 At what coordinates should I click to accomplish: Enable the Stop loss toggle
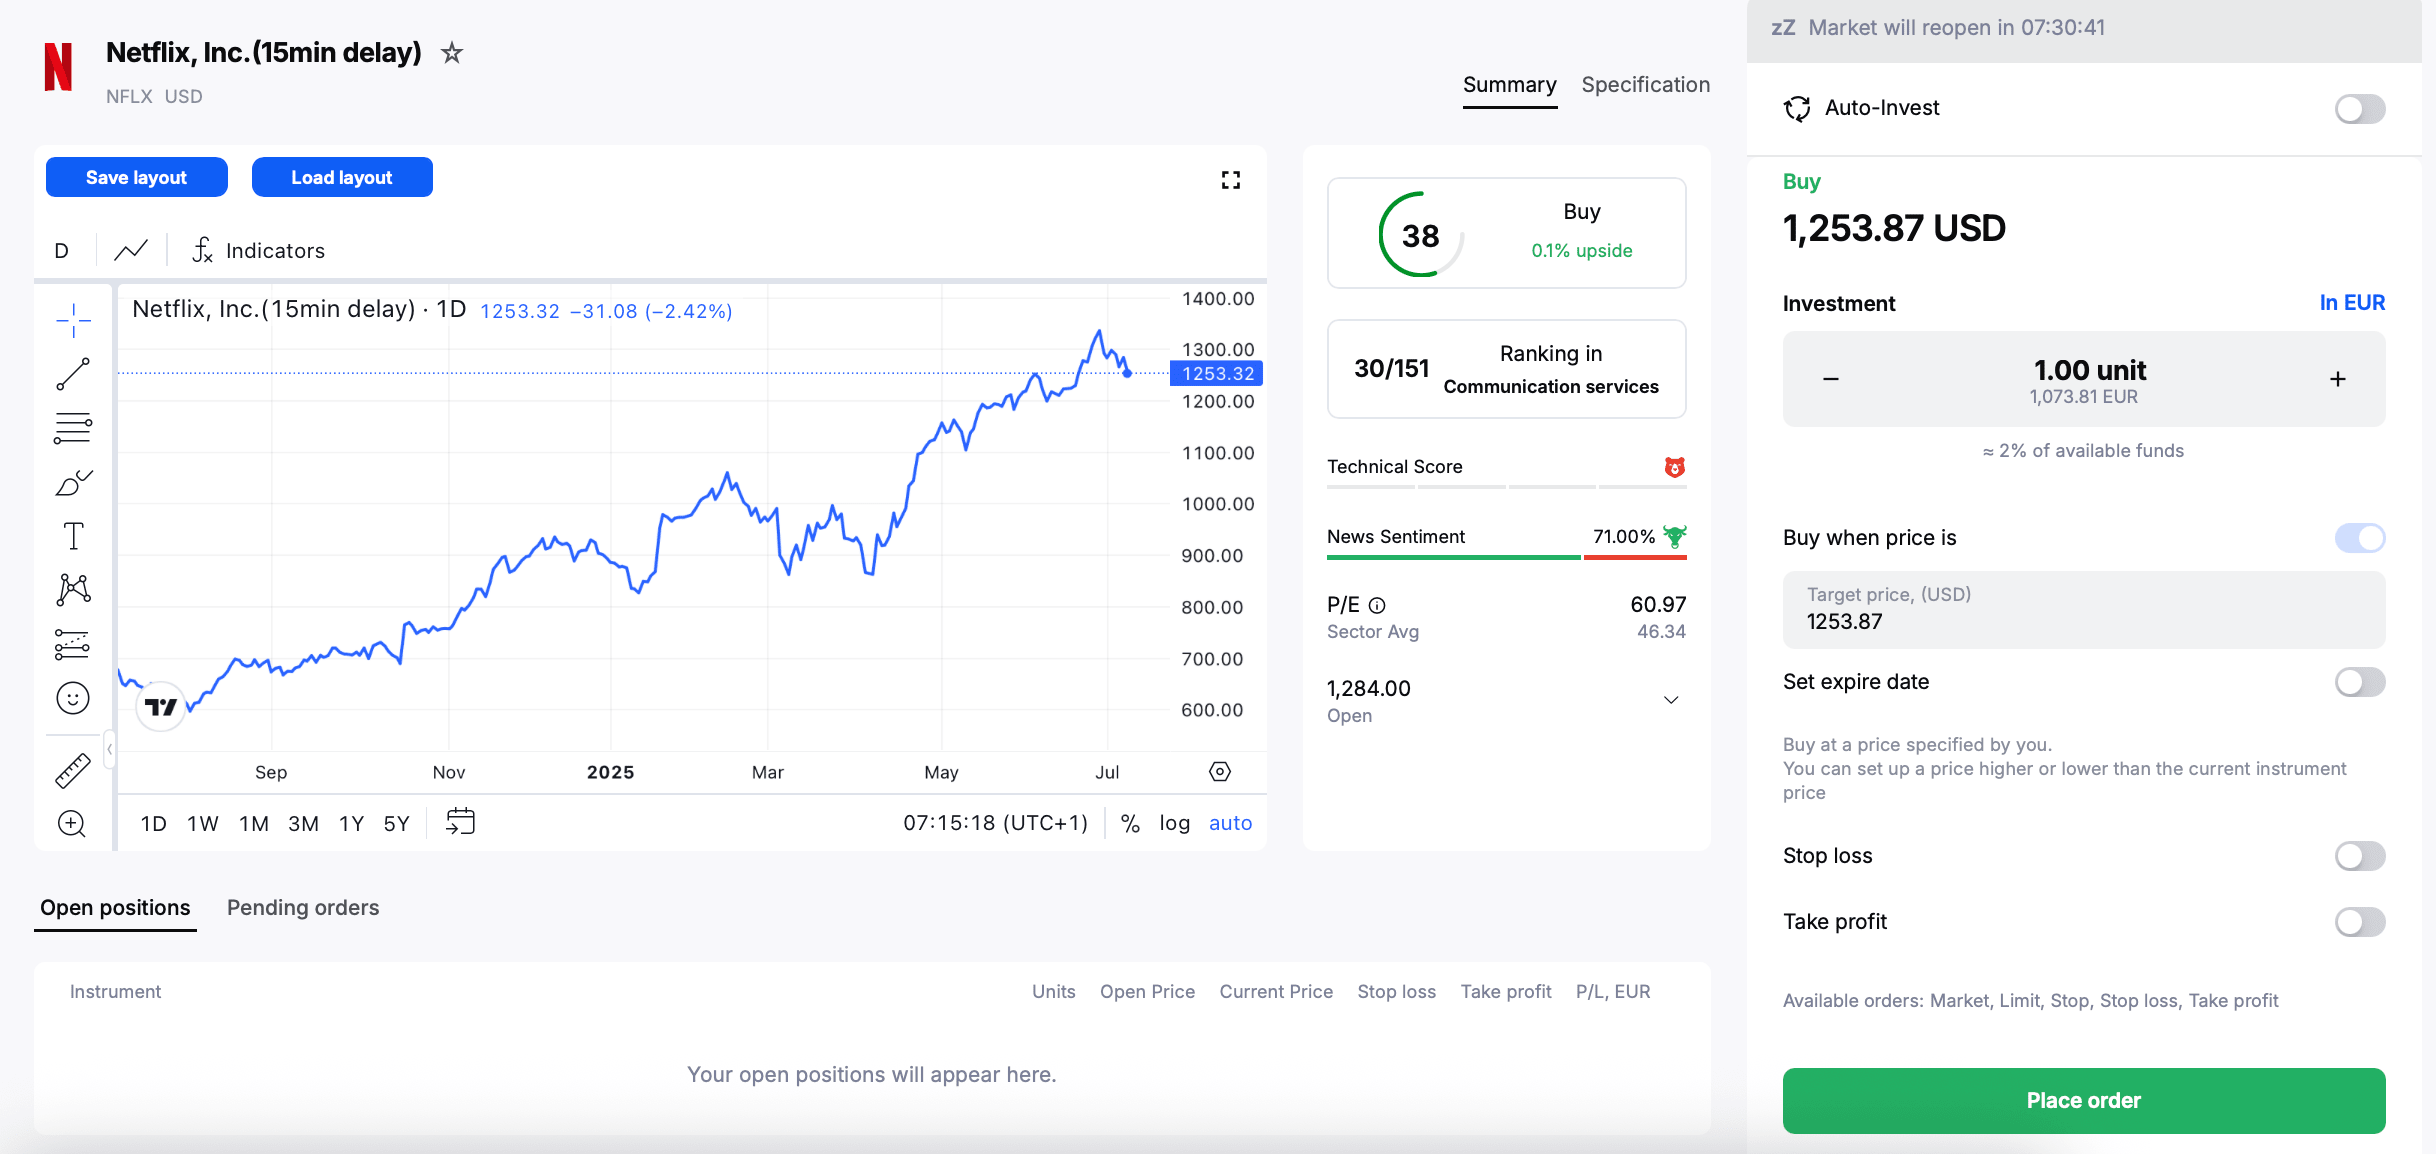(x=2359, y=856)
